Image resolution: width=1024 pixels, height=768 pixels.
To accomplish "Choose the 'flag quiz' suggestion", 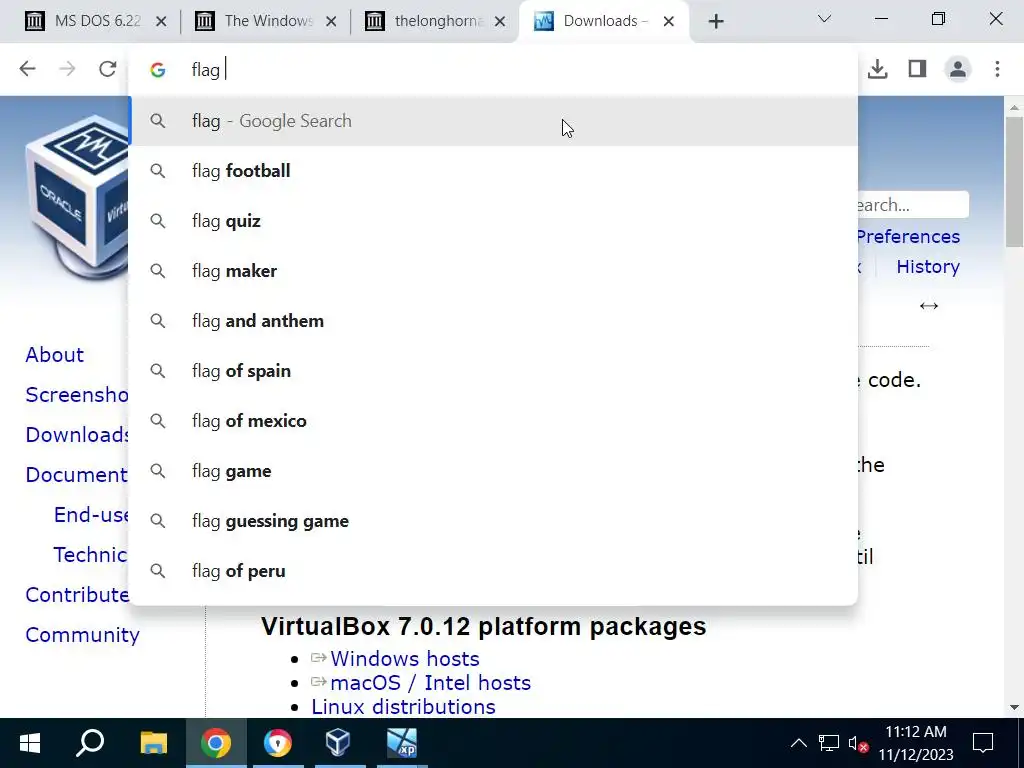I will [494, 221].
